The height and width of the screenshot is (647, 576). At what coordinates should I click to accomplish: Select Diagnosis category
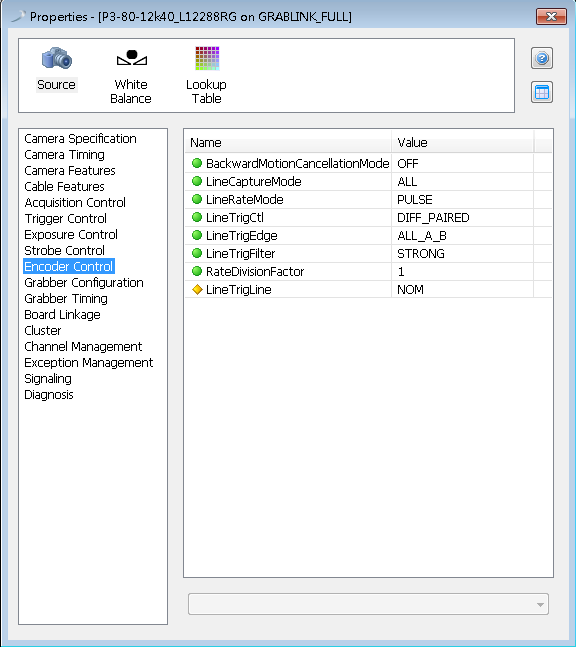(49, 395)
